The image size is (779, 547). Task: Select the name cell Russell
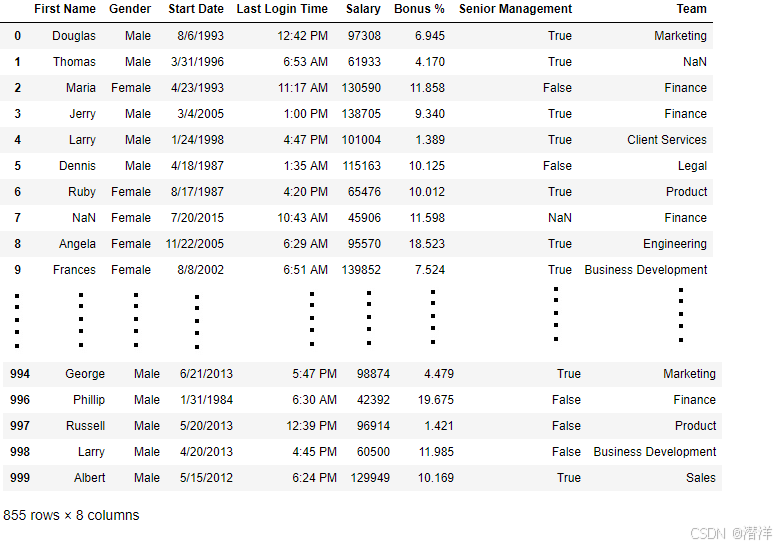pyautogui.click(x=85, y=426)
